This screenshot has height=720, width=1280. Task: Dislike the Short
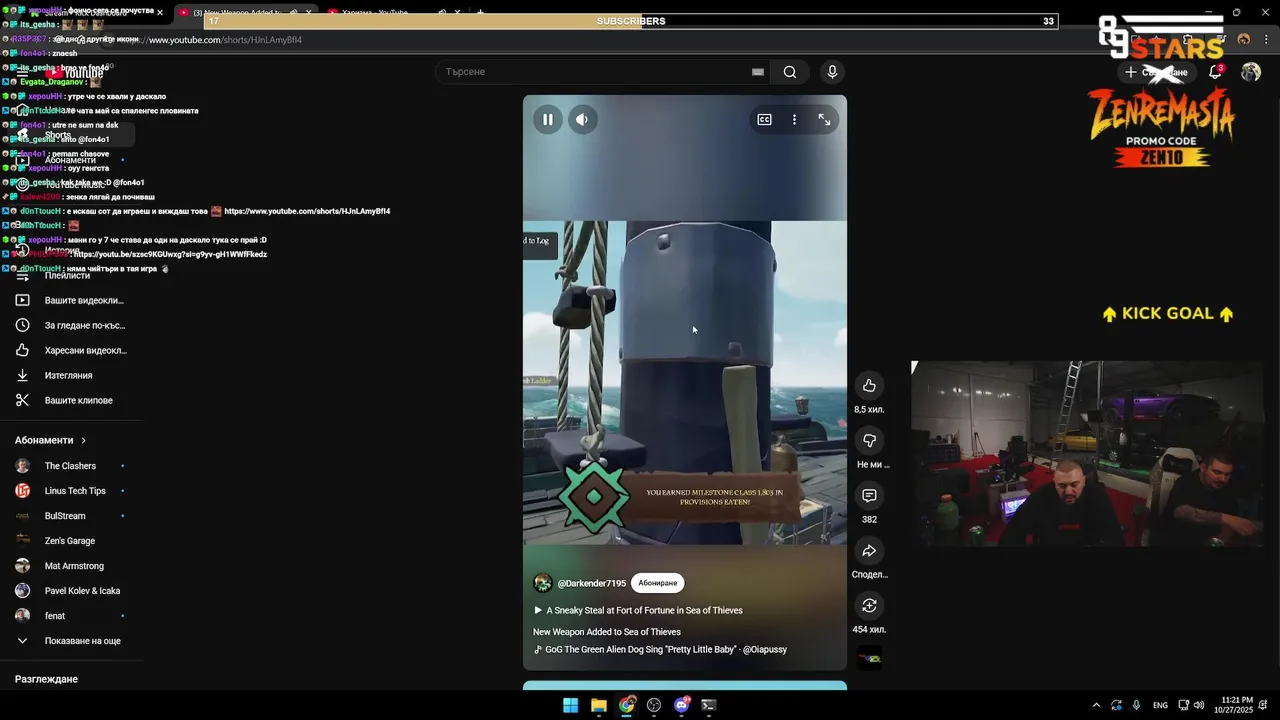869,441
